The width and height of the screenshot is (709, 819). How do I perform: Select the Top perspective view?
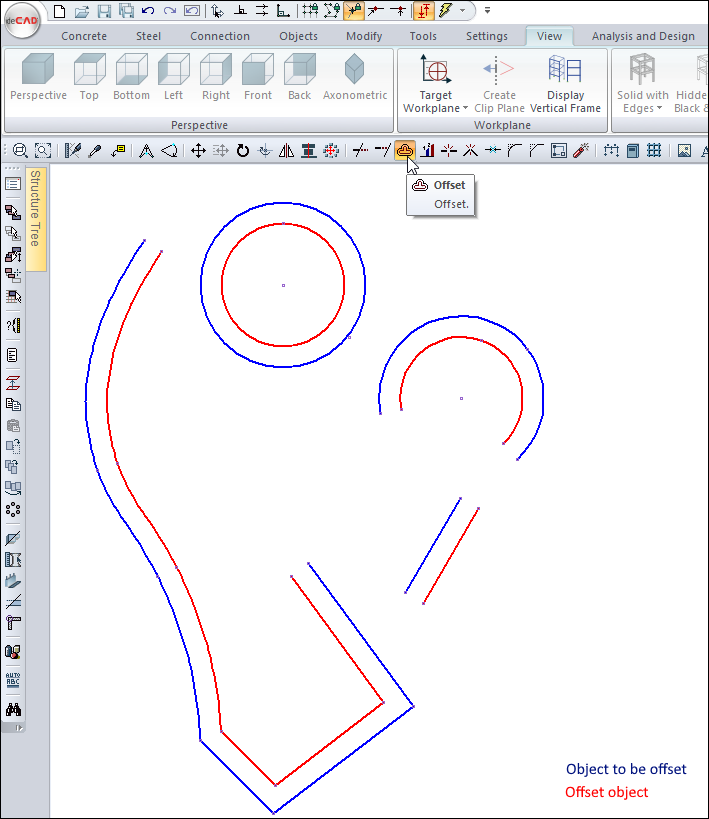tap(89, 78)
